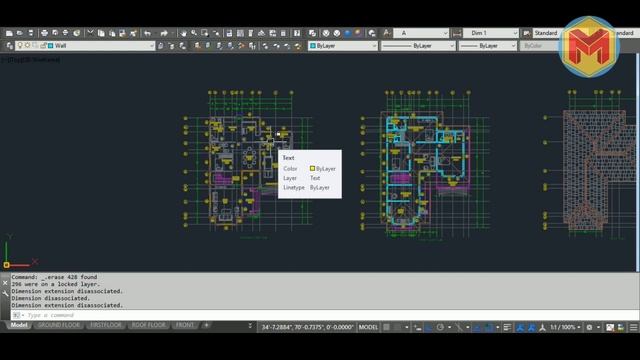Toggle lineweight display in status bar
The width and height of the screenshot is (640, 360).
click(x=507, y=327)
